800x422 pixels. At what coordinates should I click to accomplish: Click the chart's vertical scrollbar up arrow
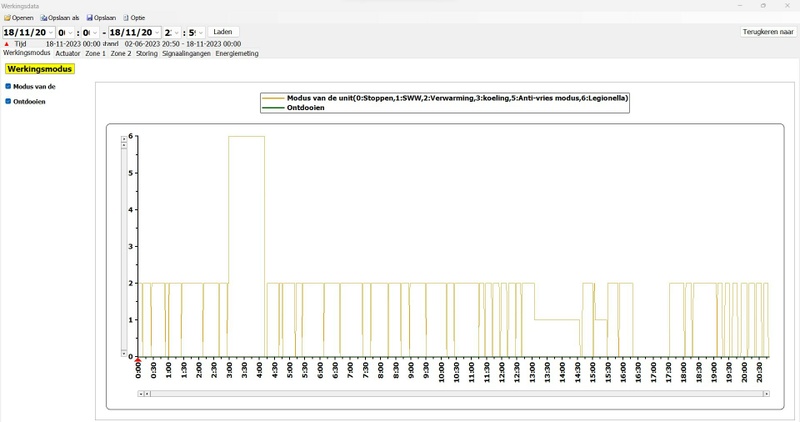click(124, 139)
